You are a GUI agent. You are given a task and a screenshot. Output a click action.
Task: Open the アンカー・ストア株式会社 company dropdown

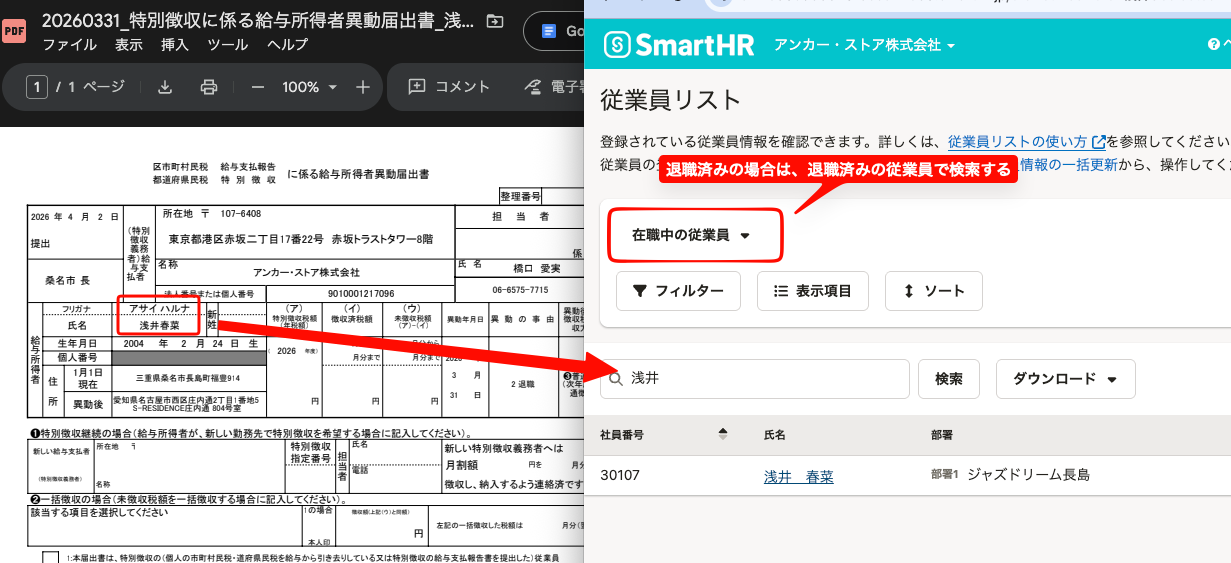pos(864,45)
